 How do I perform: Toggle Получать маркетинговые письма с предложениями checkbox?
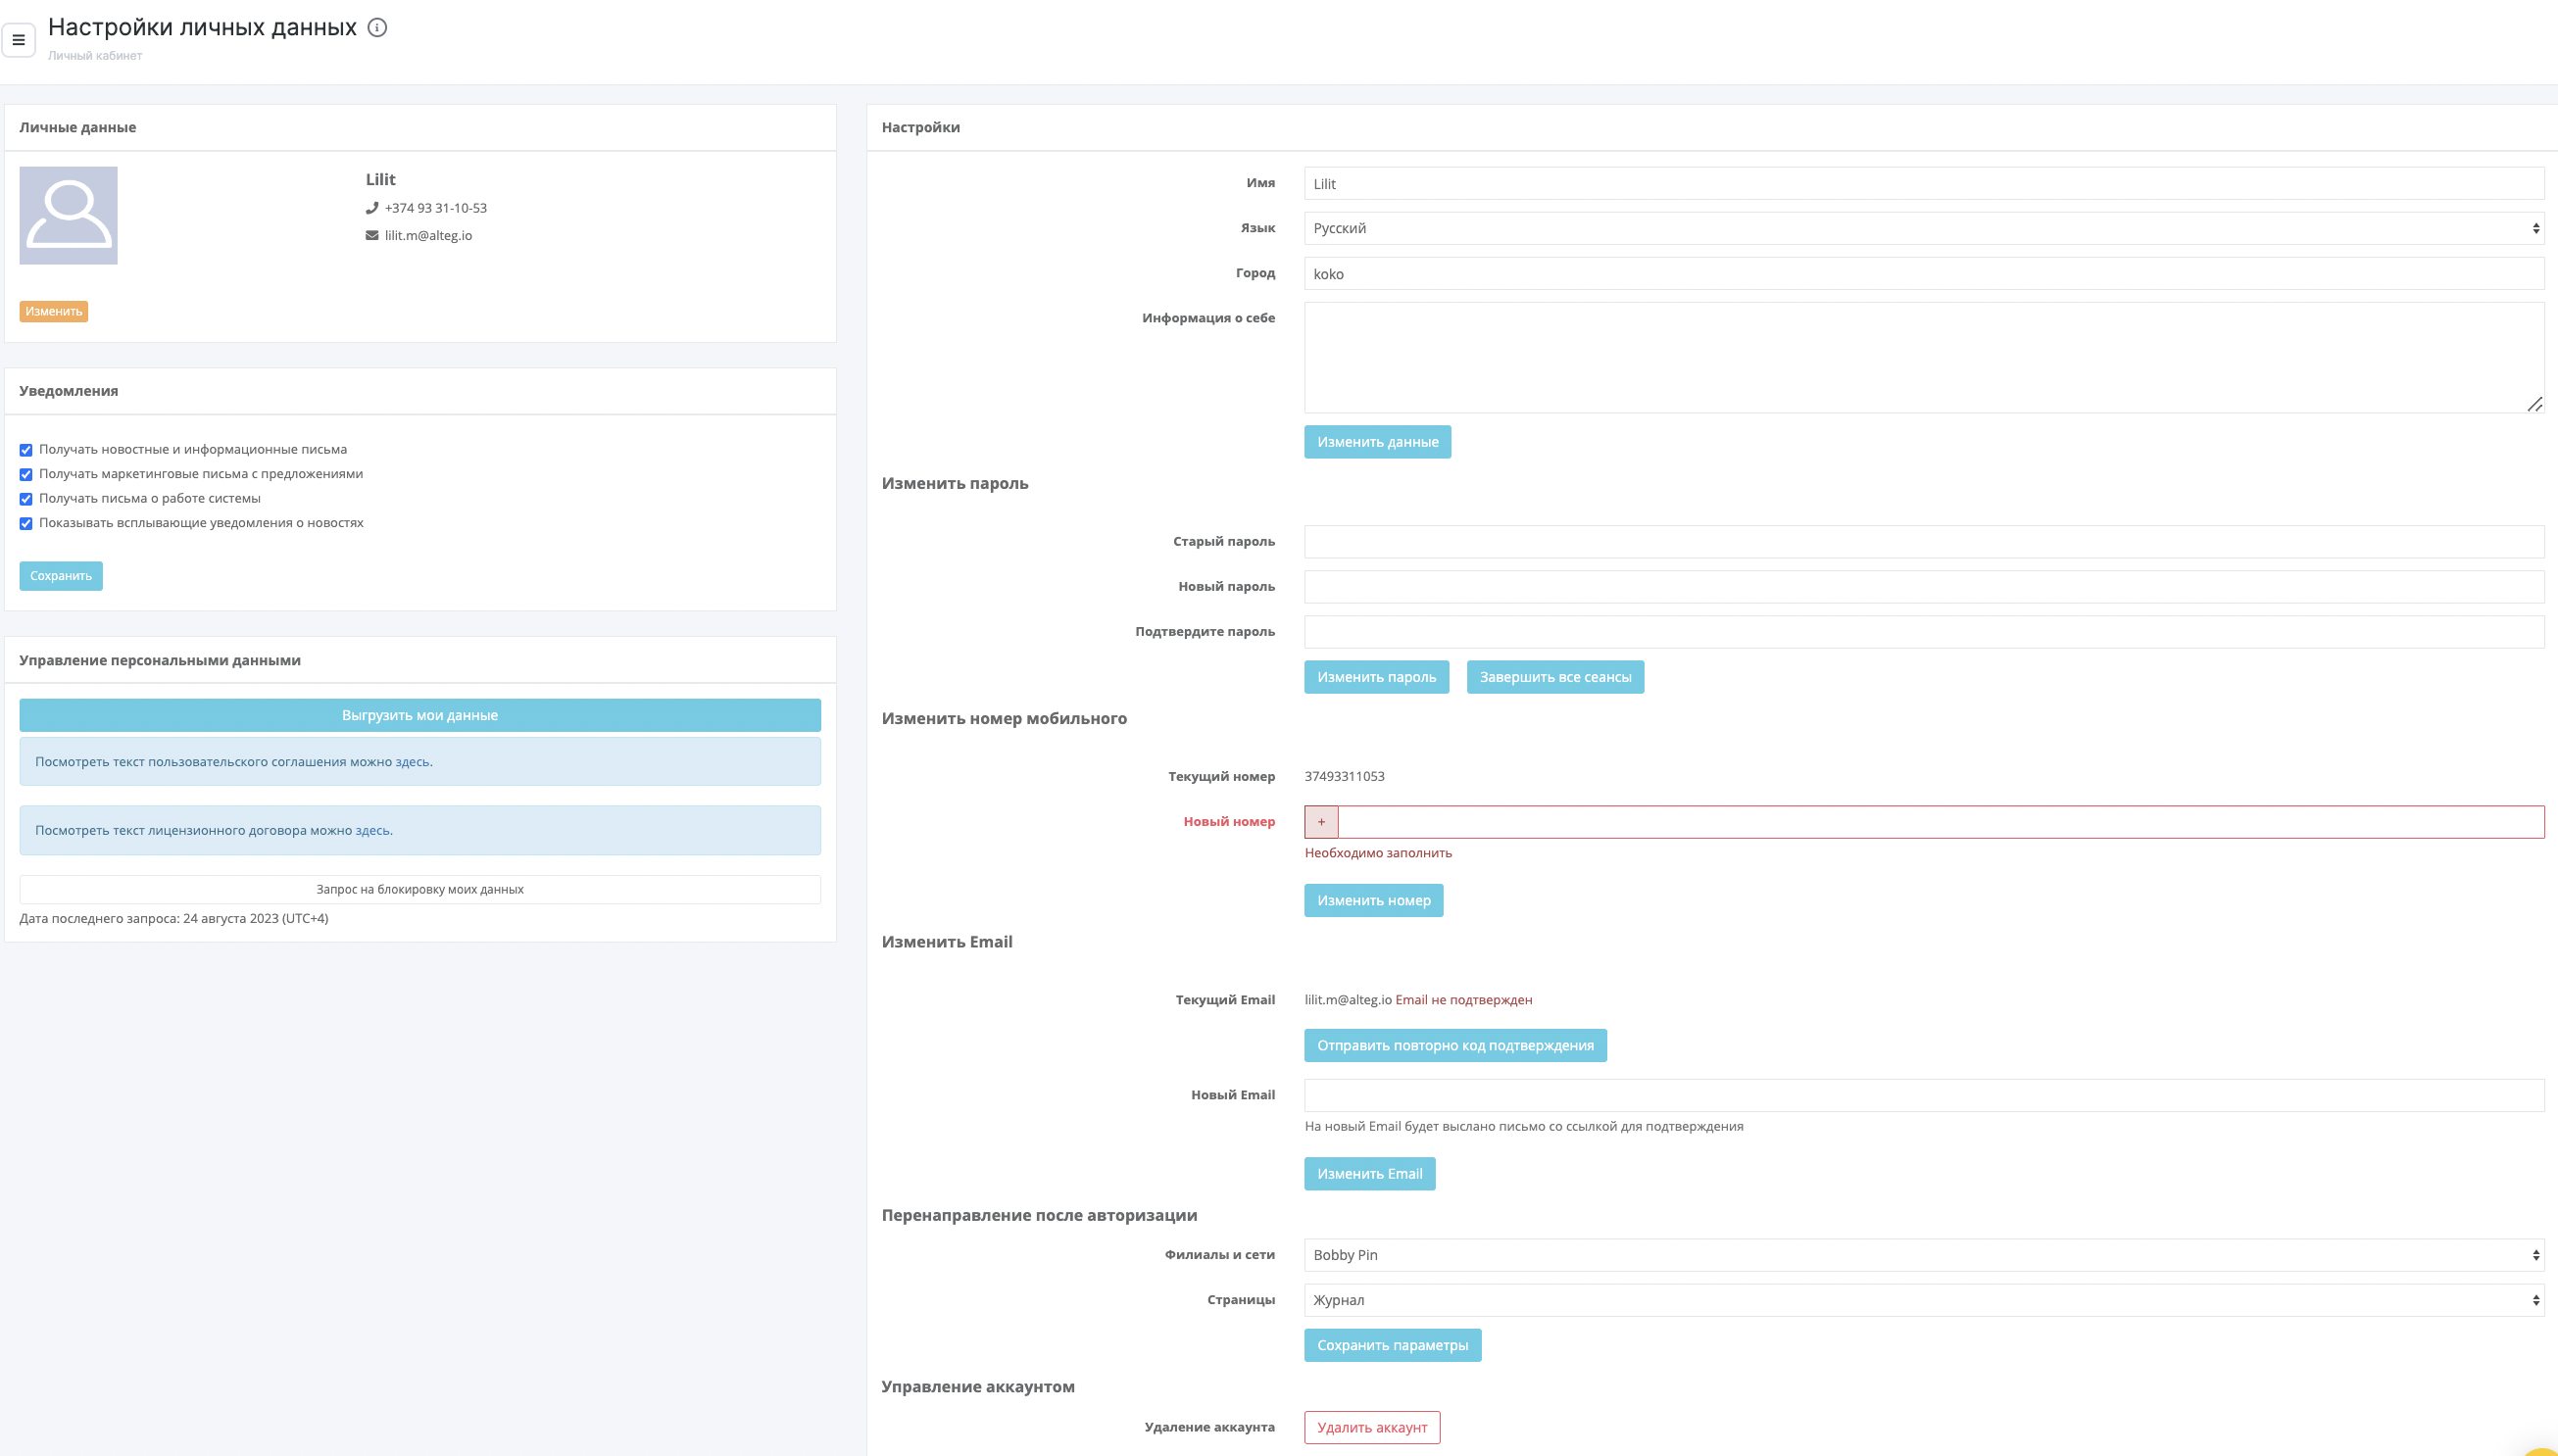tap(26, 475)
